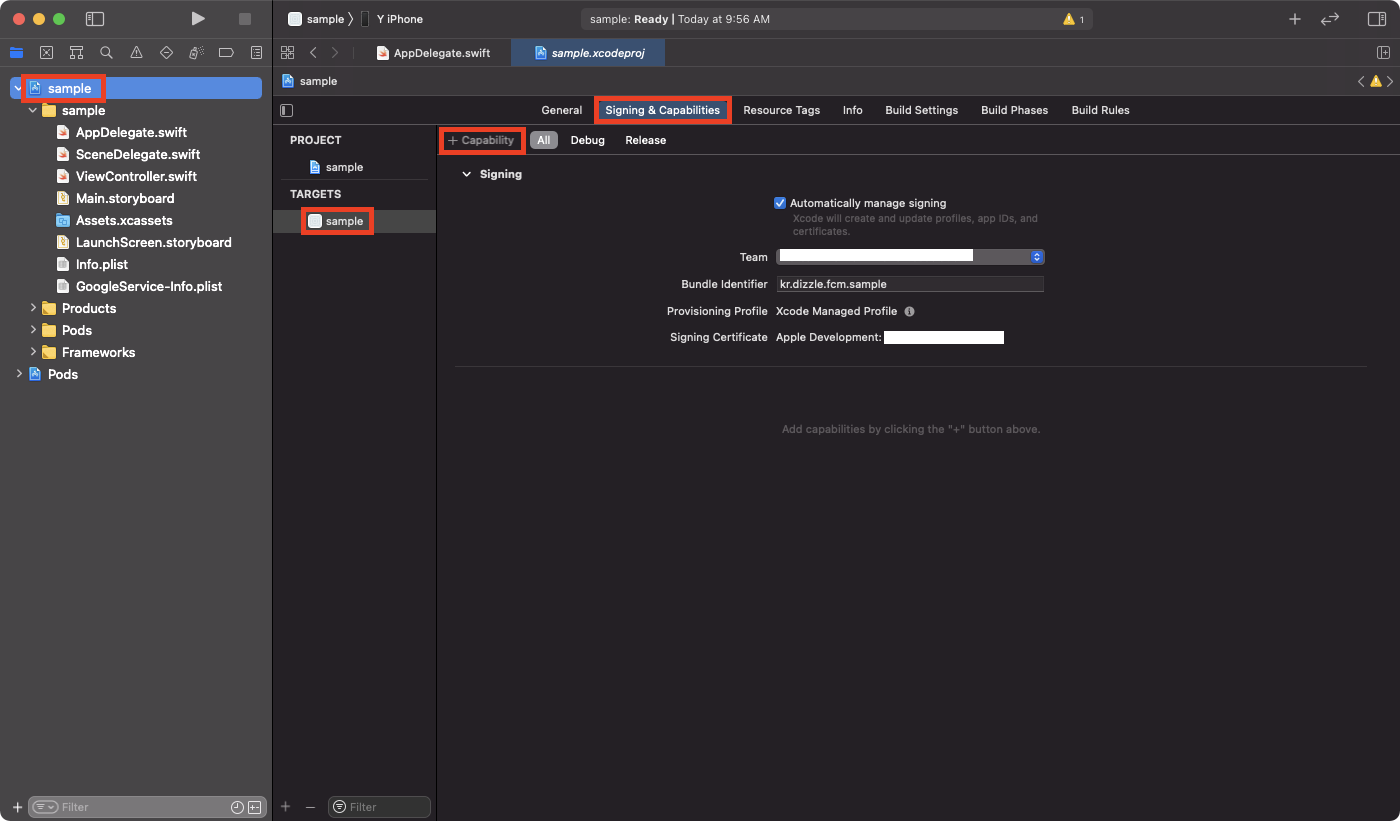The image size is (1400, 821).
Task: Click the Bundle Identifier text field
Action: [x=910, y=284]
